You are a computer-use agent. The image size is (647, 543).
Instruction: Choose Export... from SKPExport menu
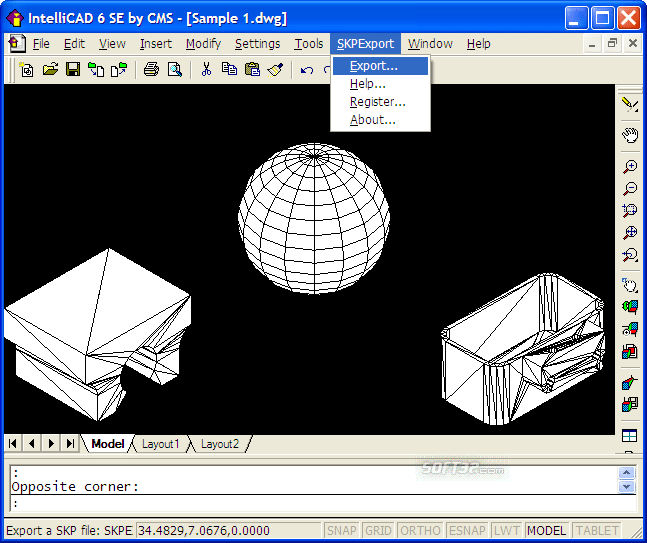pyautogui.click(x=380, y=66)
